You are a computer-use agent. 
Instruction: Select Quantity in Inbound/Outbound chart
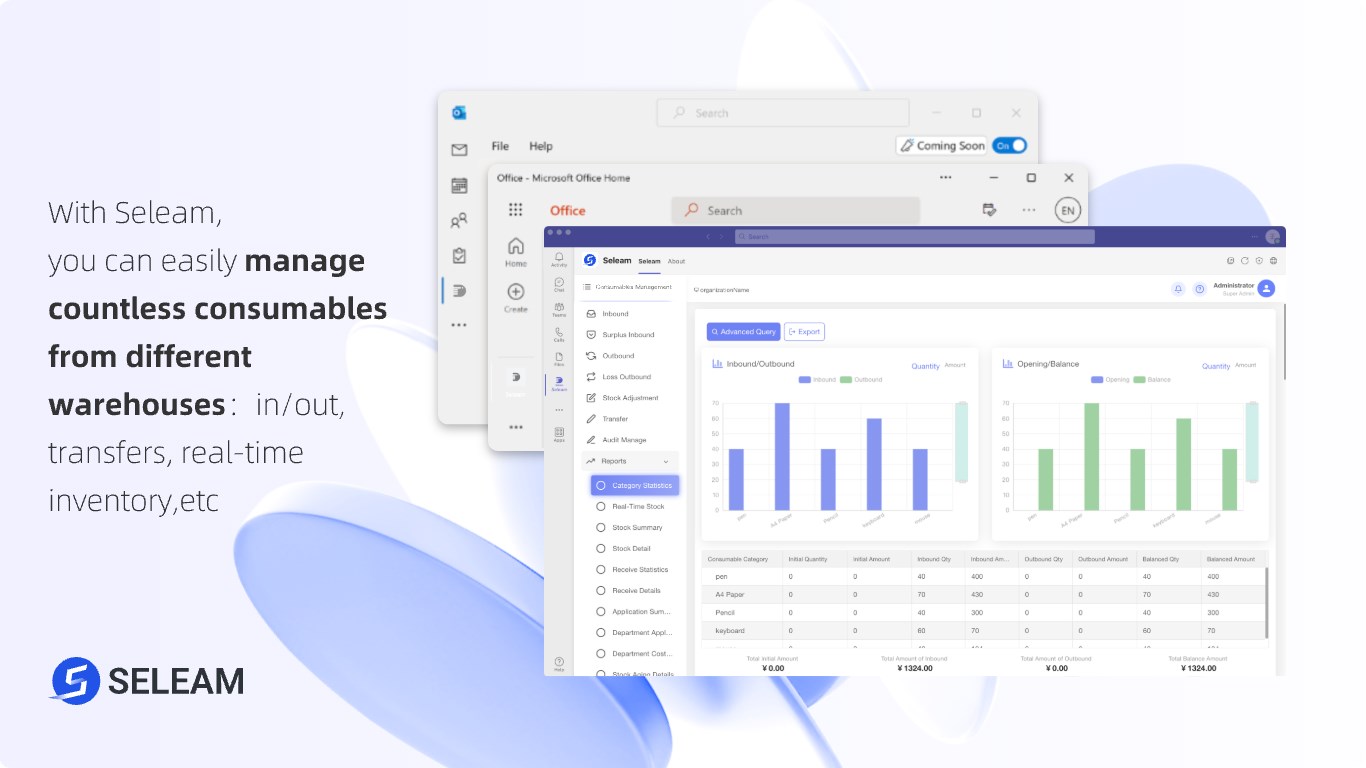coord(925,366)
